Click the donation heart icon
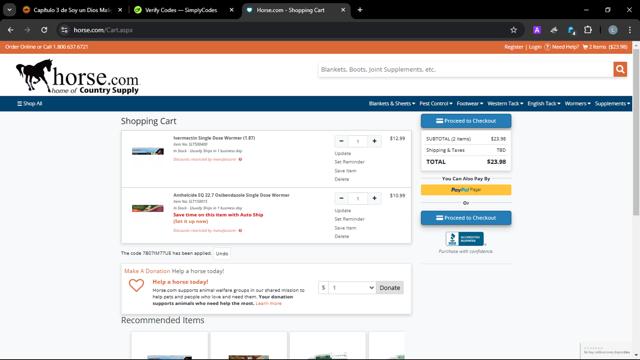Viewport: 640px width, 360px height. point(136,285)
